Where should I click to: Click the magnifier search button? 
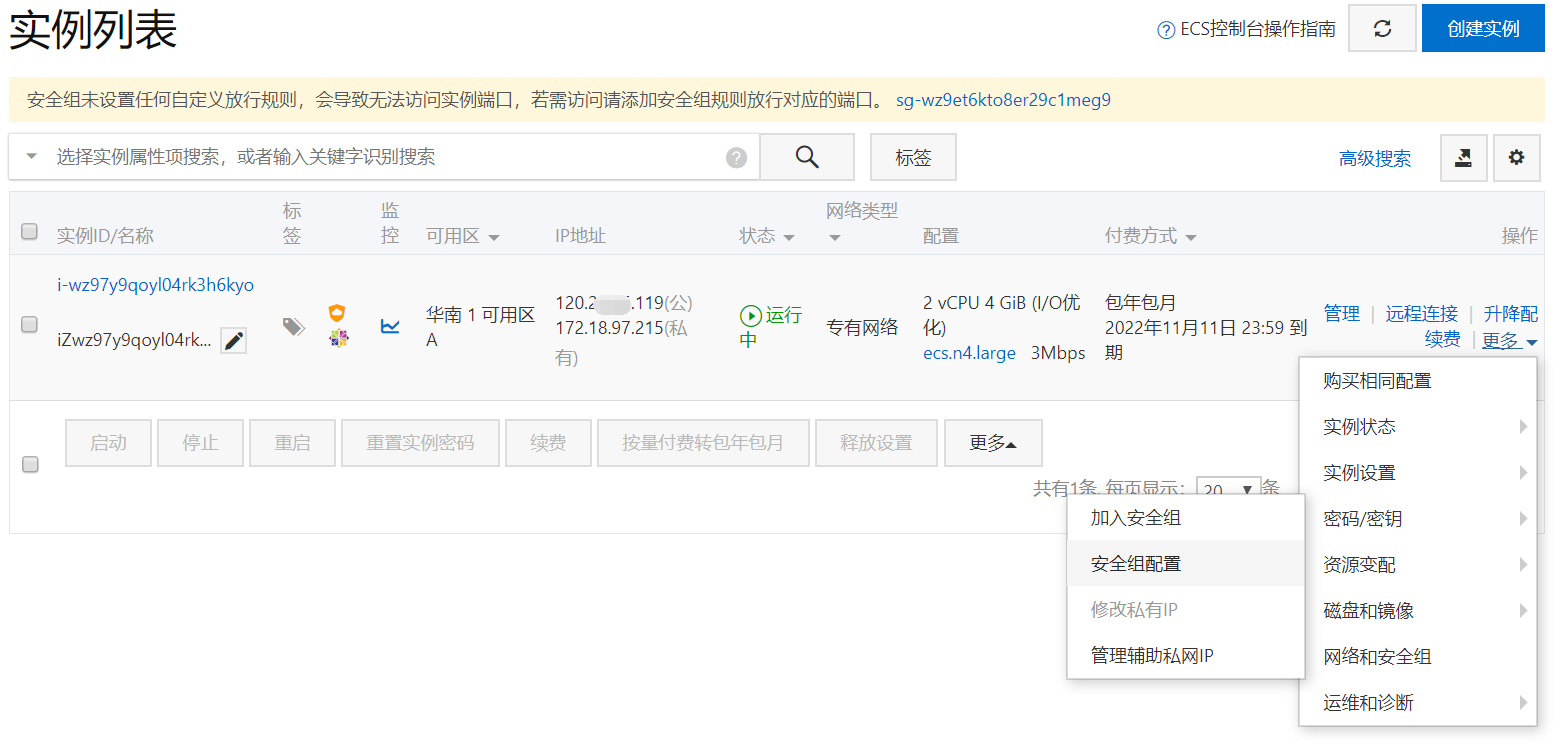click(x=807, y=157)
